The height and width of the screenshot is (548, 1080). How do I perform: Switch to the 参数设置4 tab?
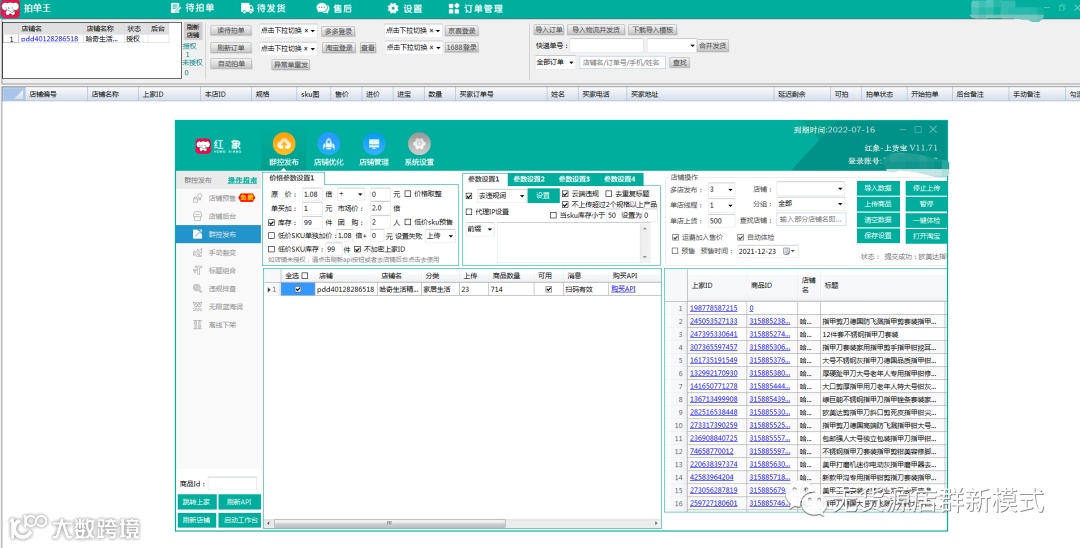620,179
